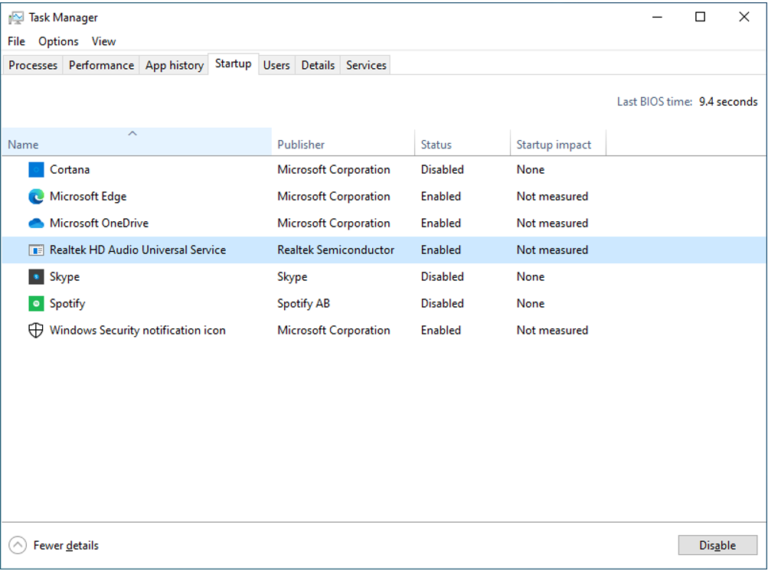Select the Spotify row name
768x571 pixels.
67,304
